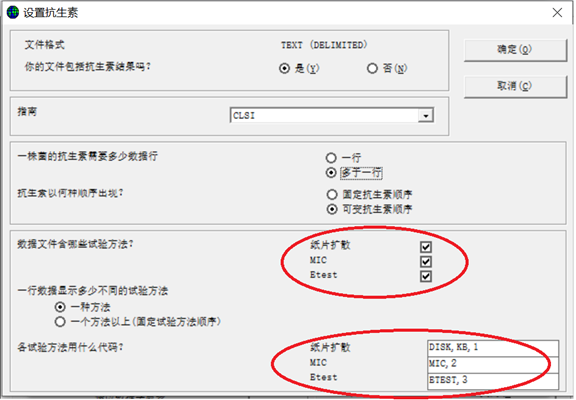The image size is (576, 400).
Task: Toggle the Etest method checkbox
Action: coord(426,276)
